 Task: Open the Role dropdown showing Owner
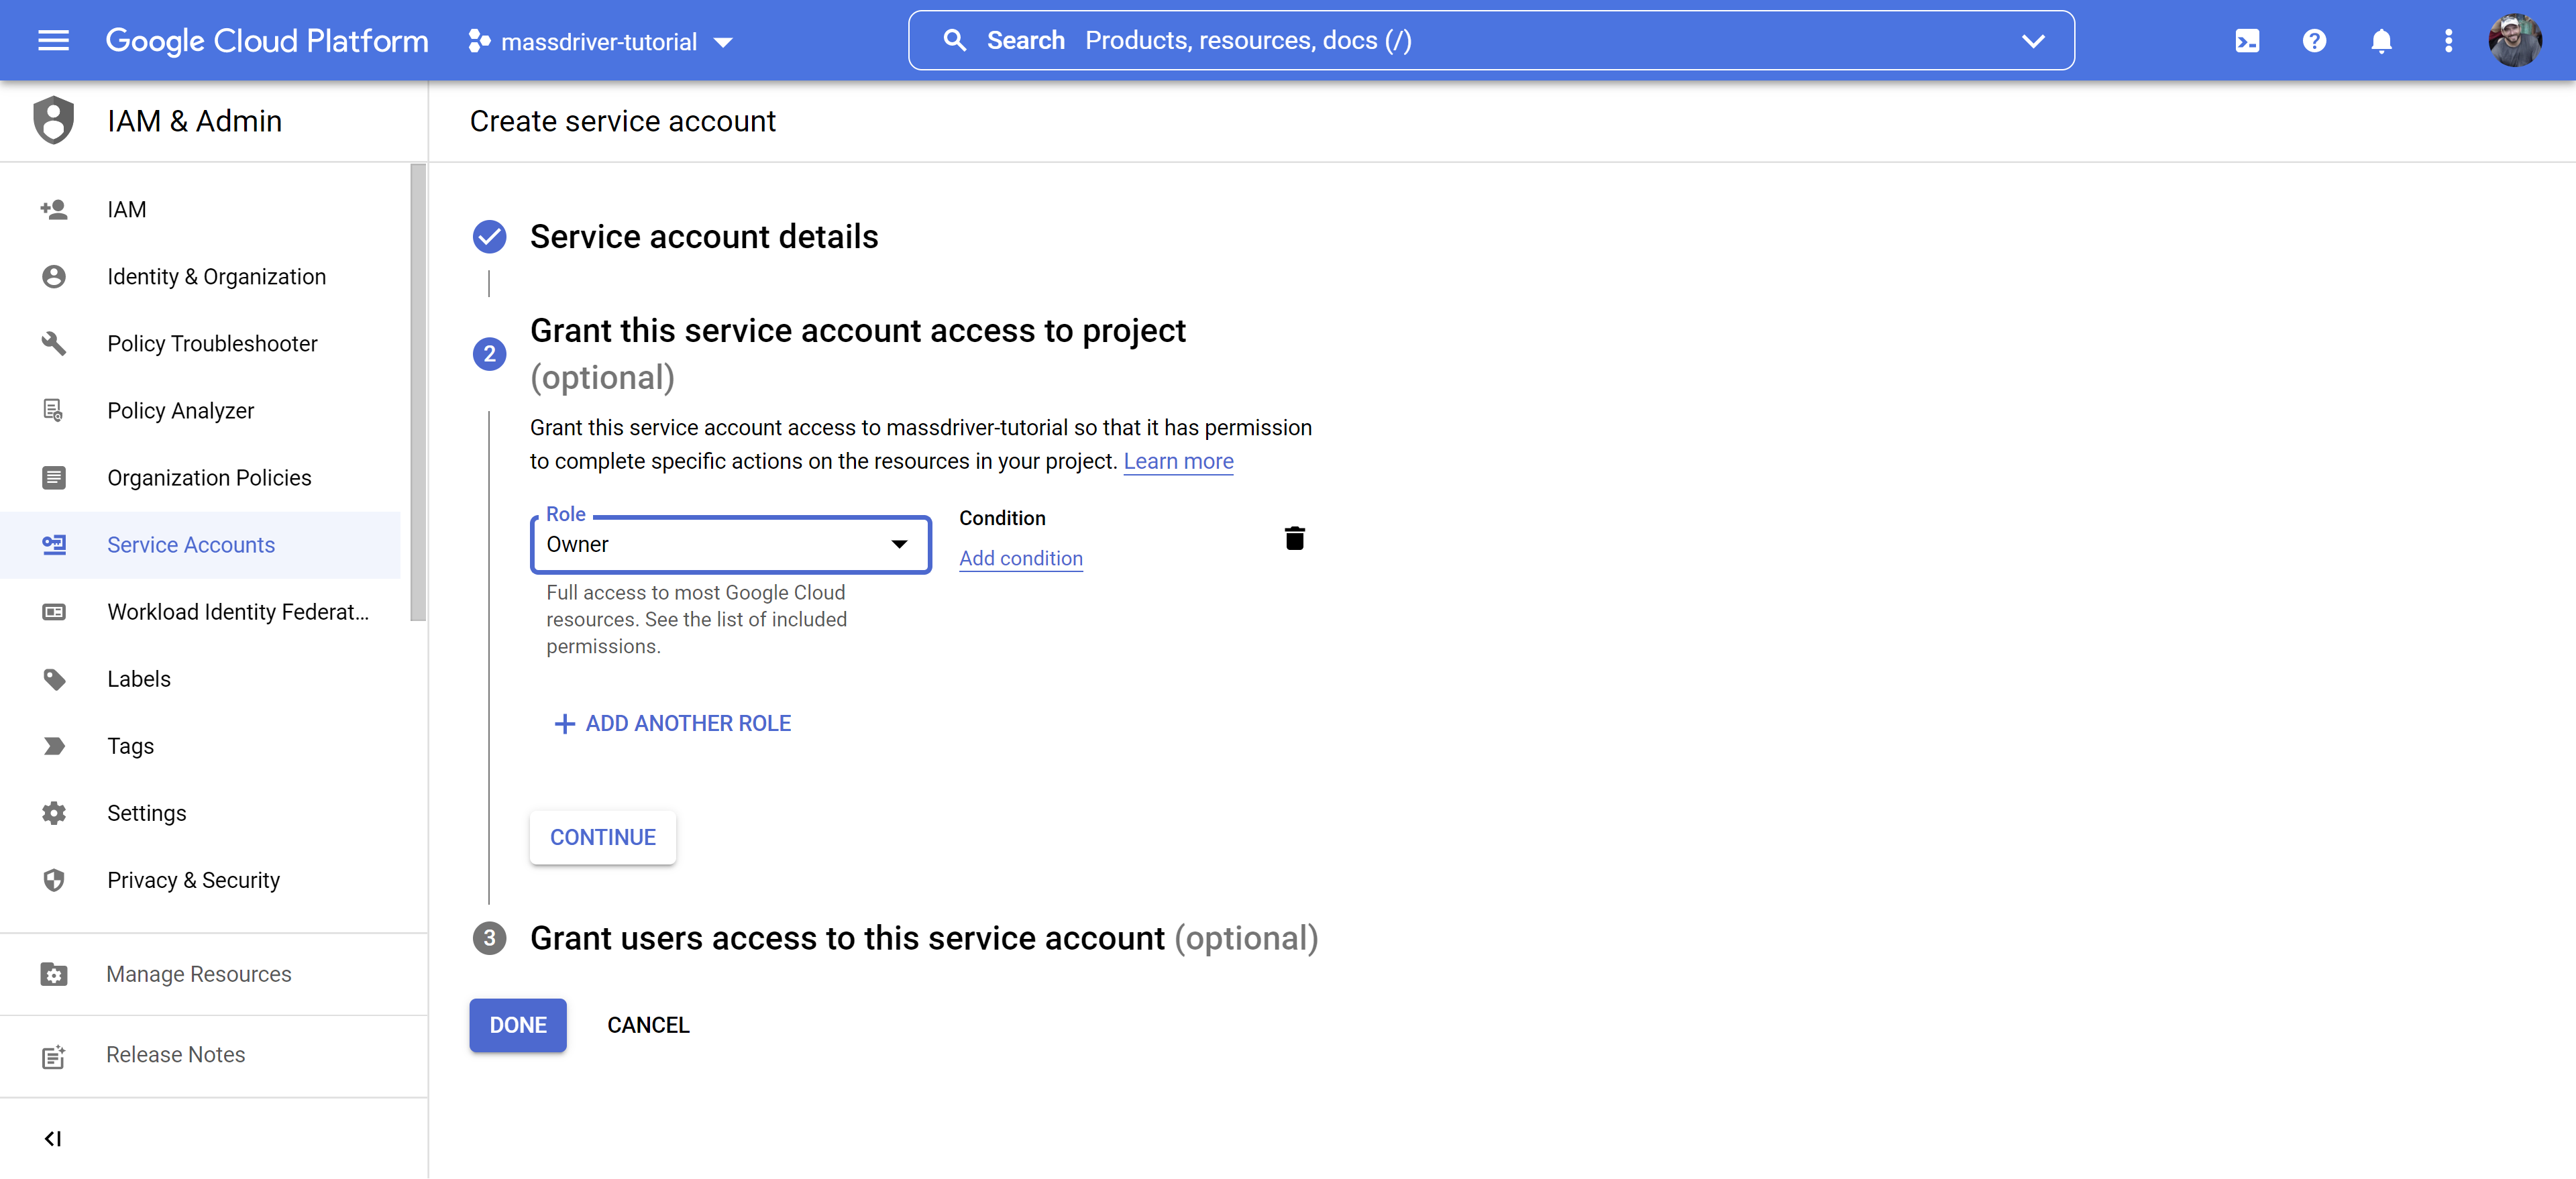point(730,544)
